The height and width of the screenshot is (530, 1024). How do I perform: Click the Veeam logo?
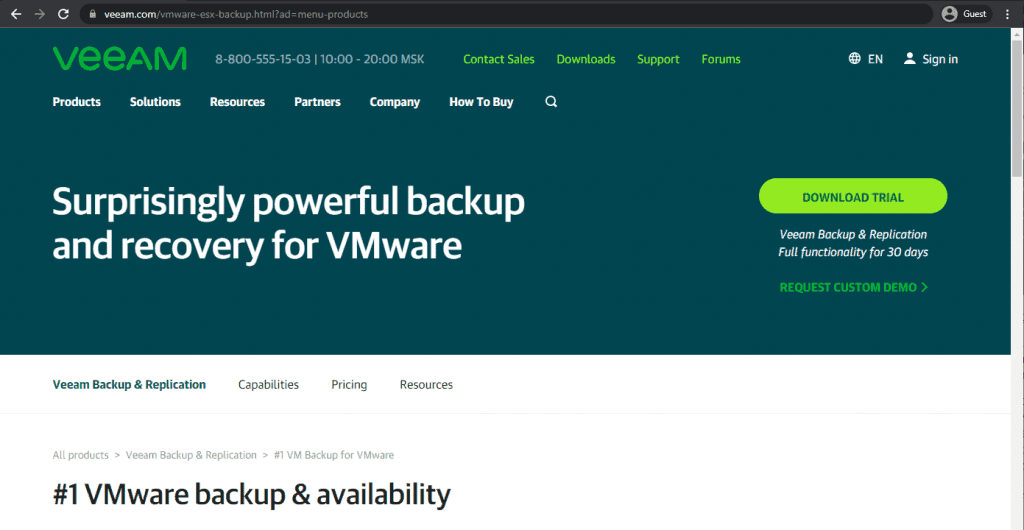119,59
